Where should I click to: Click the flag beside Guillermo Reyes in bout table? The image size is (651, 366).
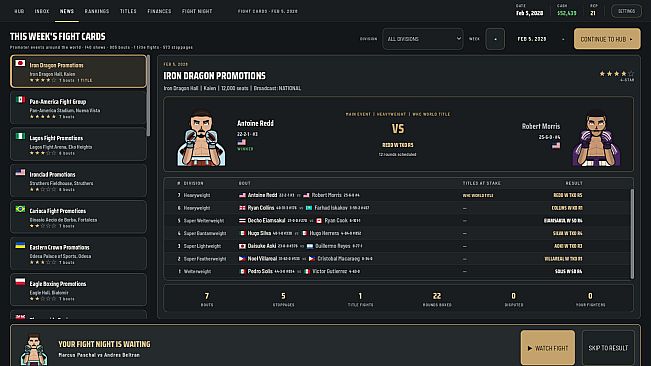point(310,246)
